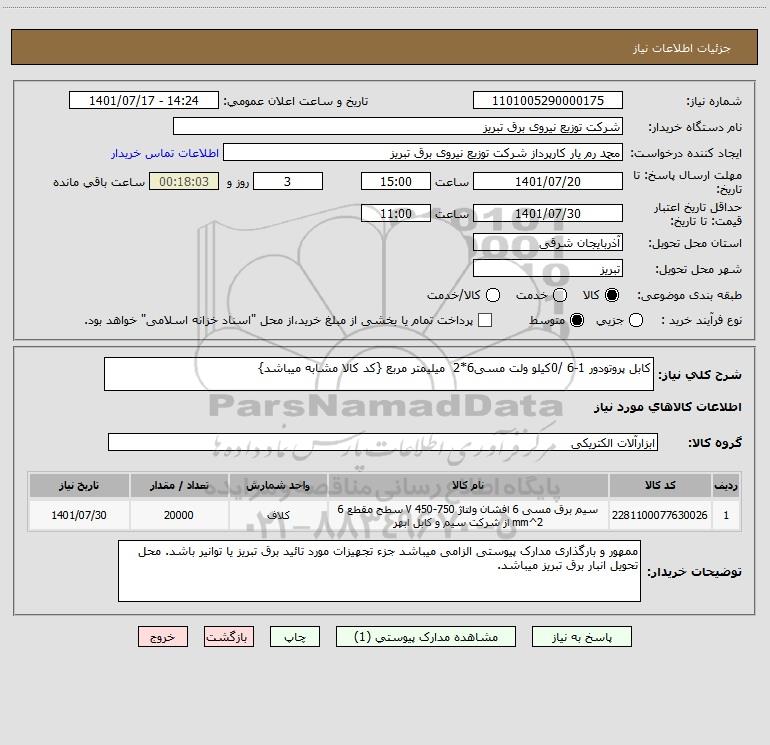Click the general need description text box
Screen dimensions: 770x745
(379, 374)
